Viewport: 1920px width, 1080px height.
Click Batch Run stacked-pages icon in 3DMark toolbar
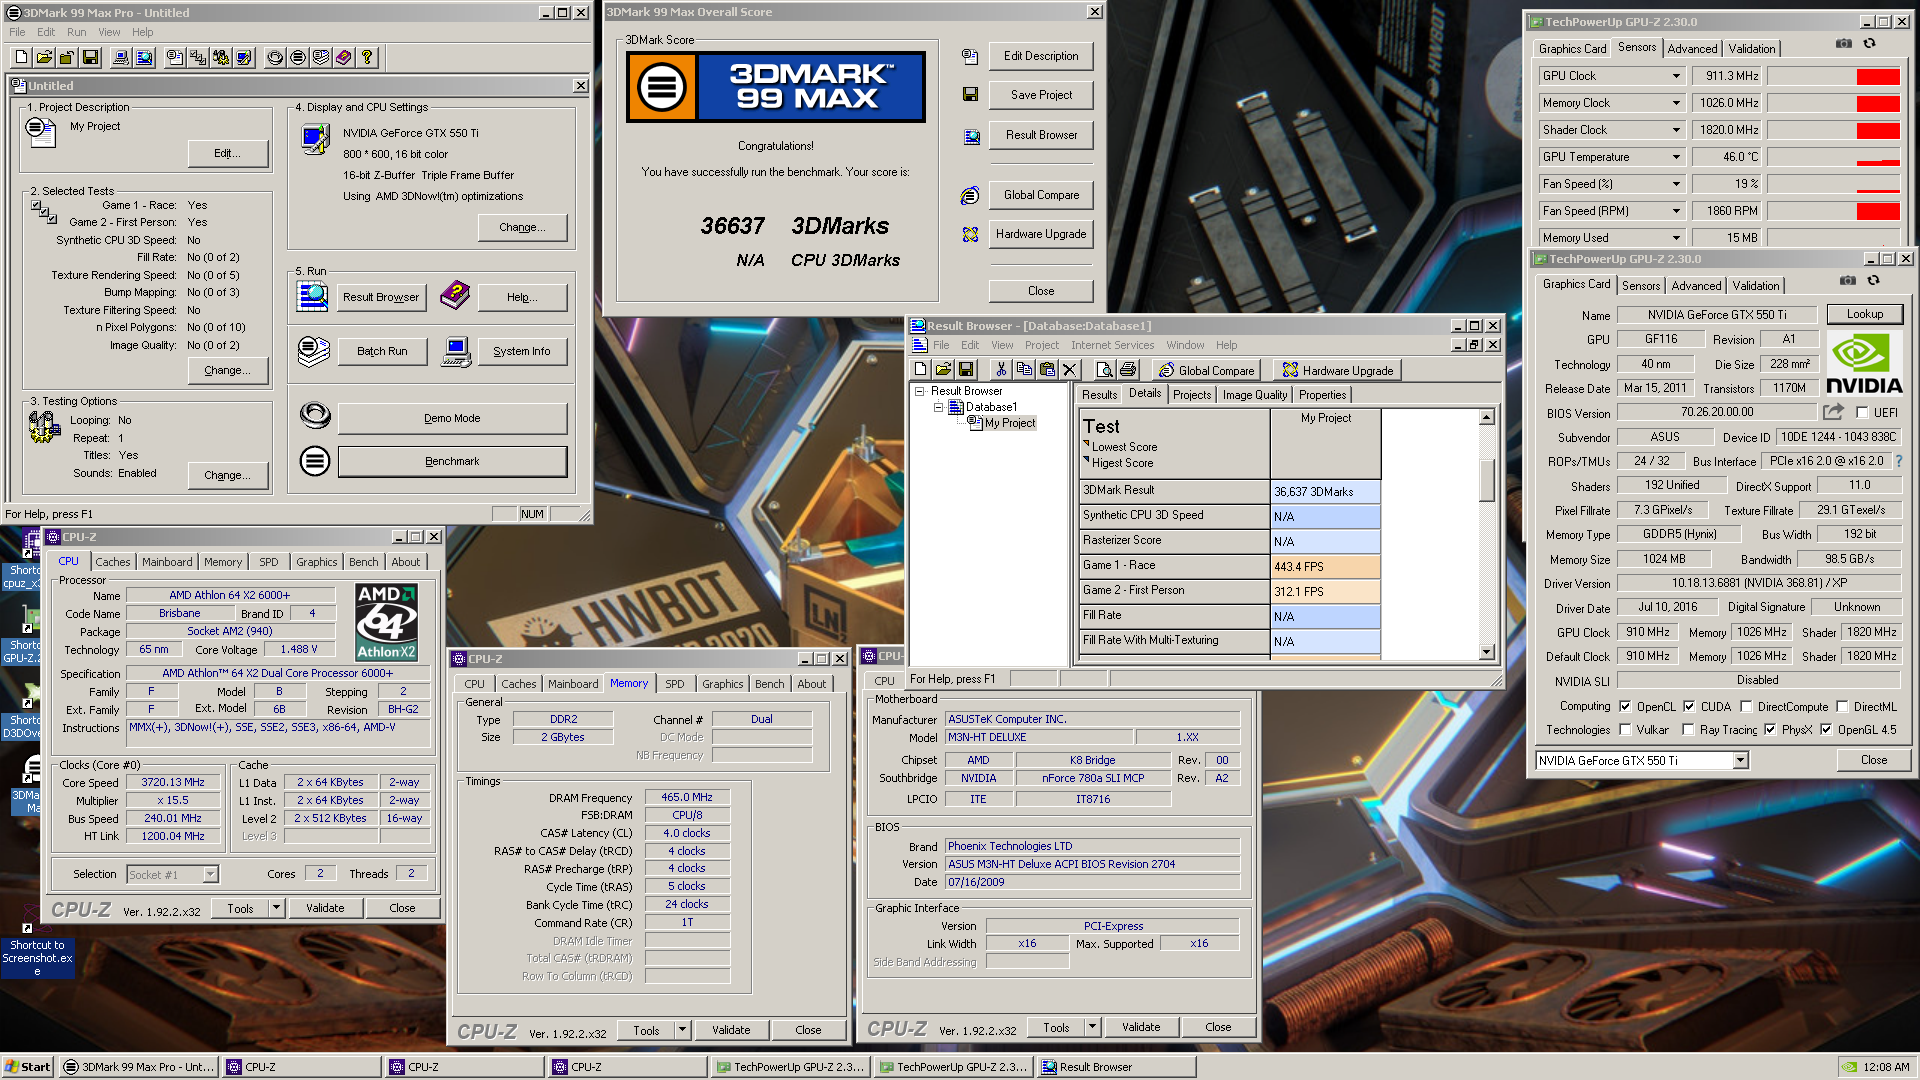321,58
